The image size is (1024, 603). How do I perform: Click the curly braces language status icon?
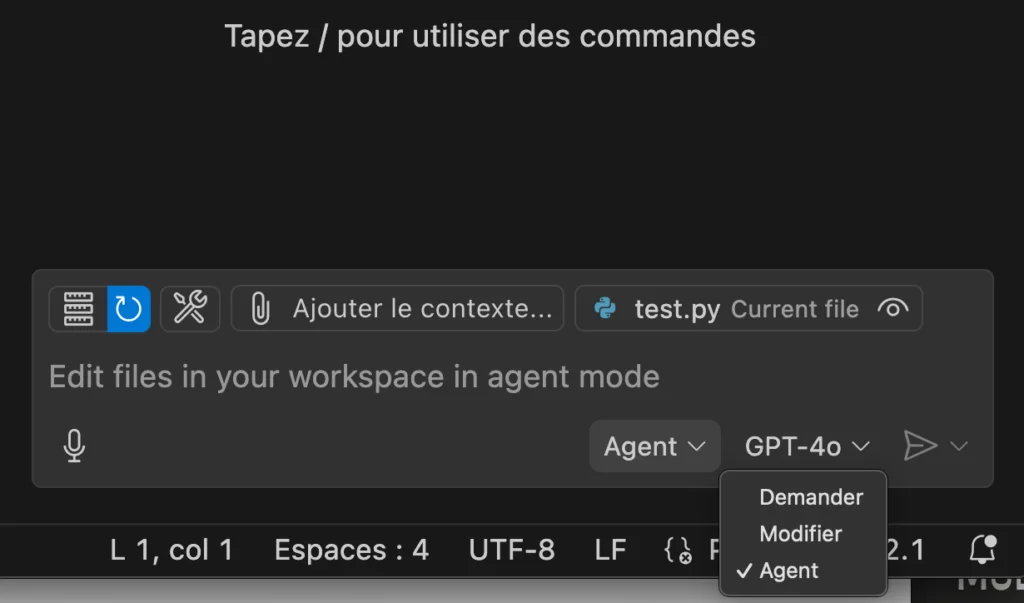(x=679, y=550)
